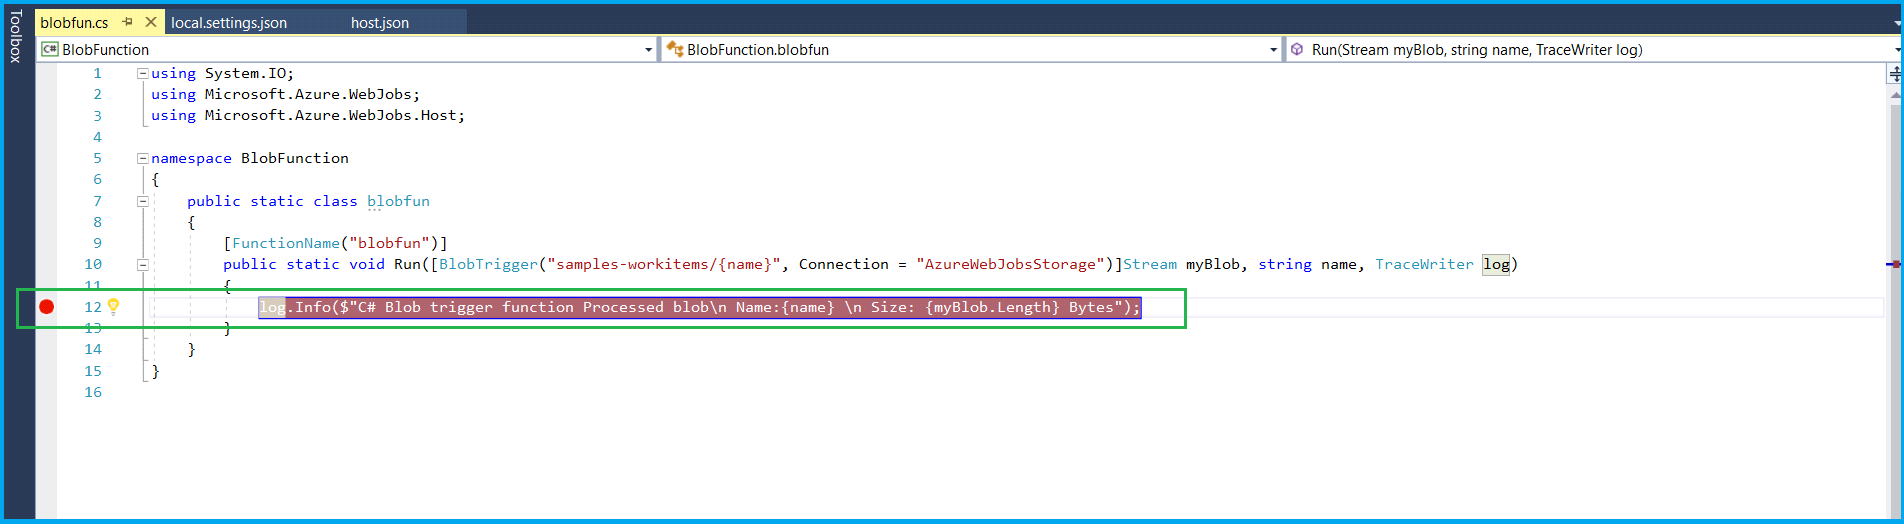Open the host.json tab
Image resolution: width=1904 pixels, height=524 pixels.
coord(379,22)
